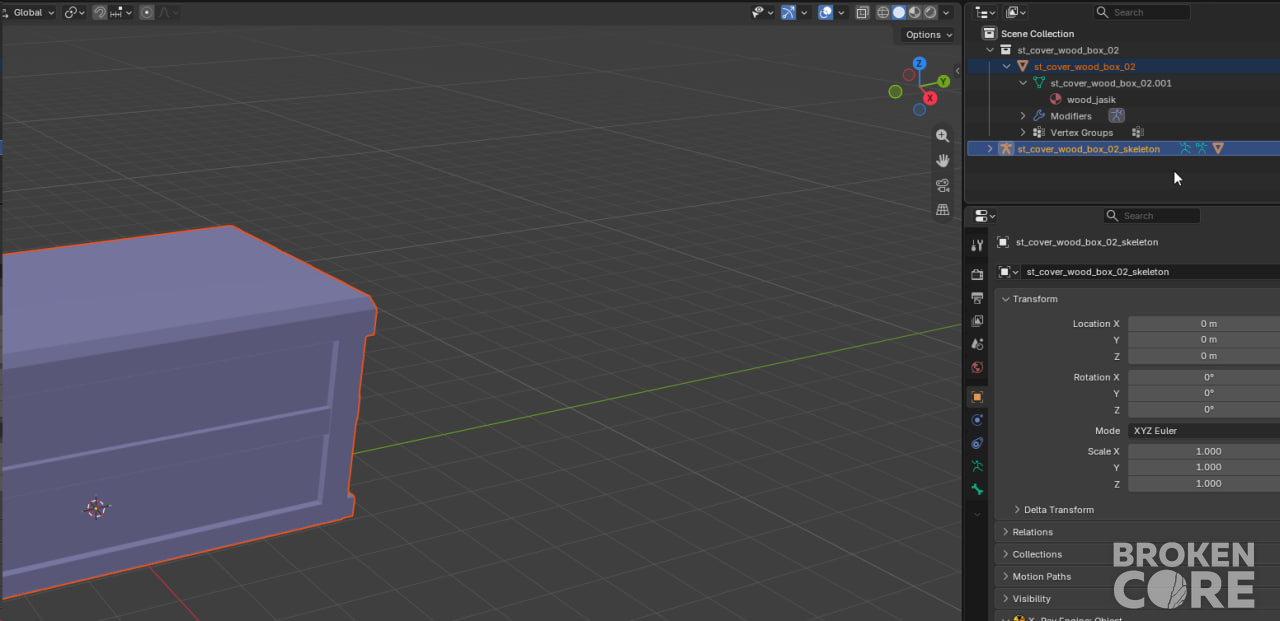Screen dimensions: 1280x621
Task: Toggle the camera view icon
Action: (942, 185)
